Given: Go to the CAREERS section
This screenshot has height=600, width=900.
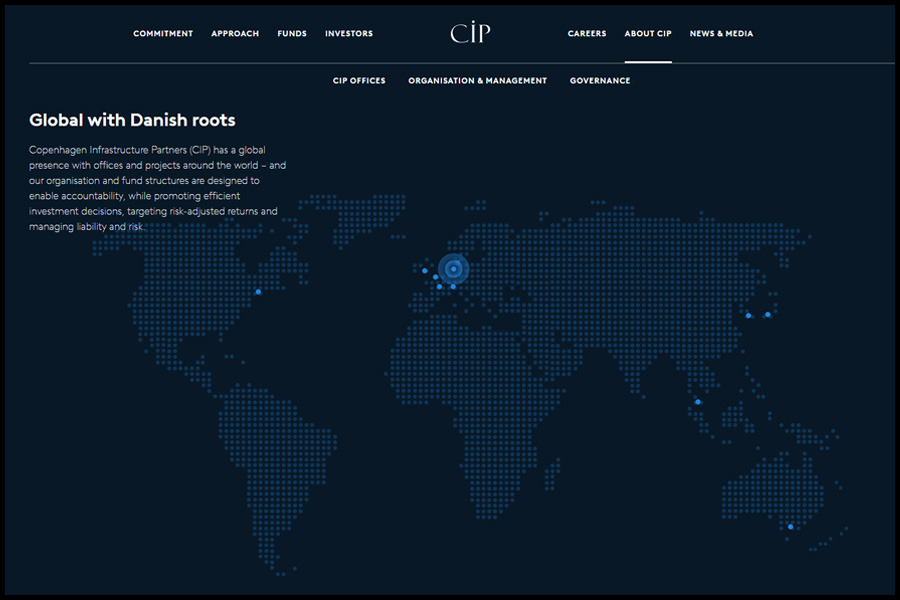Looking at the screenshot, I should tap(586, 33).
